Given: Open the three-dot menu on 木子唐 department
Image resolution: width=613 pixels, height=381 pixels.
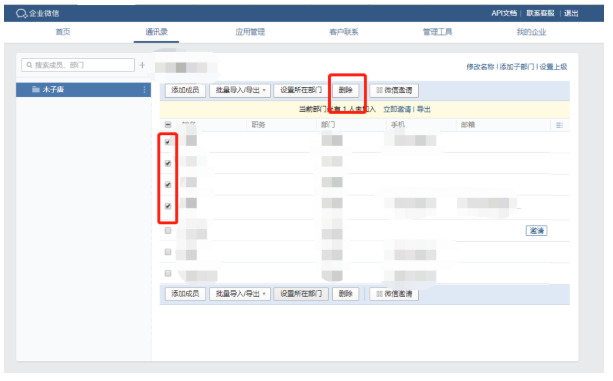Looking at the screenshot, I should pos(145,89).
